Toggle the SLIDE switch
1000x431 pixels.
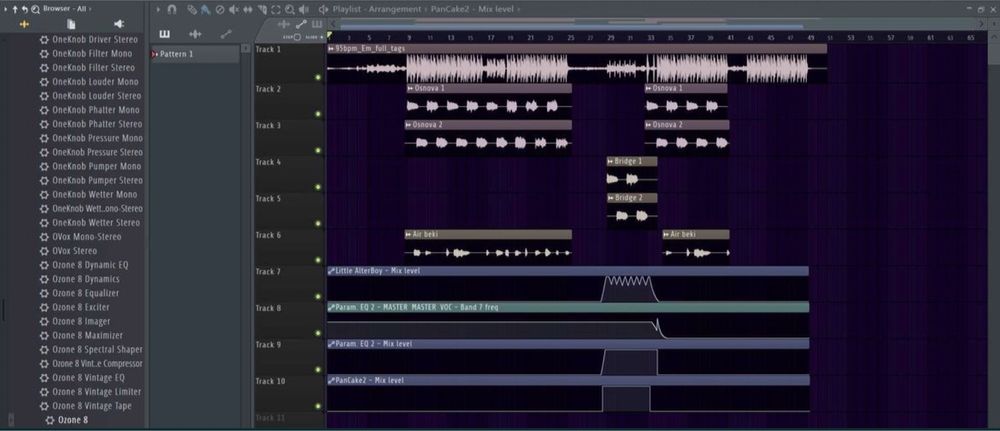click(314, 37)
